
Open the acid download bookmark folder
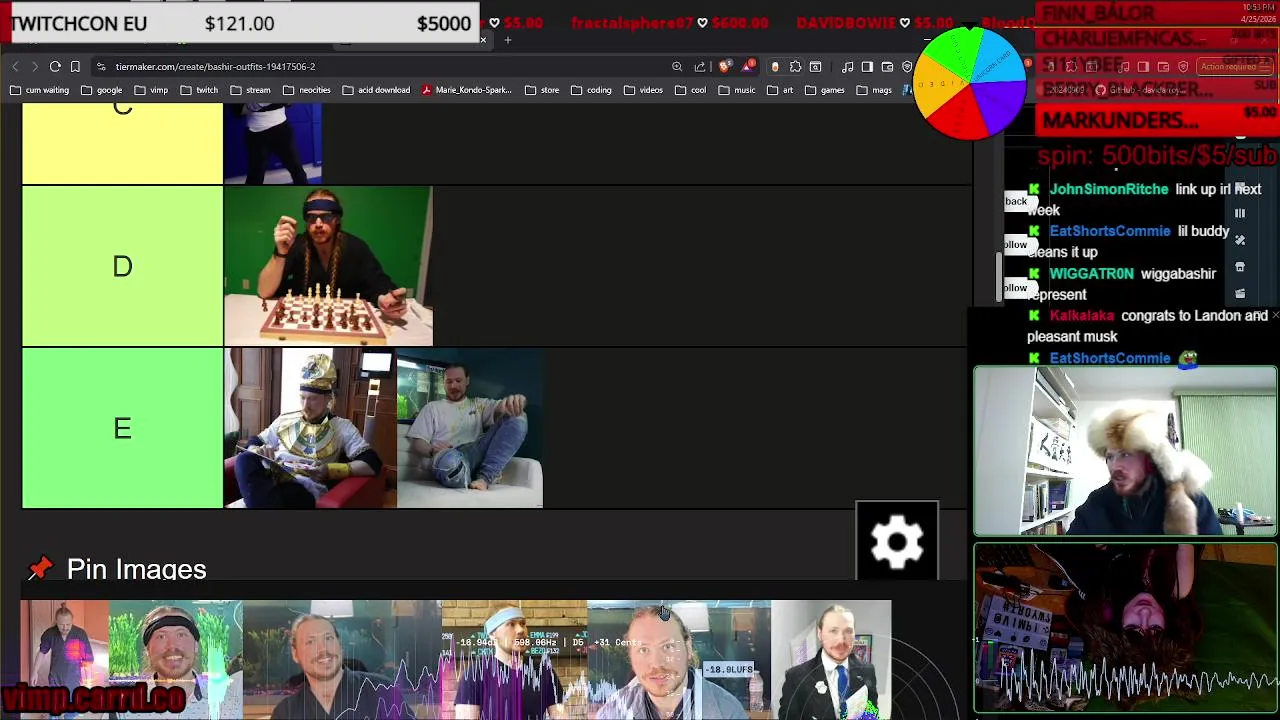[376, 90]
